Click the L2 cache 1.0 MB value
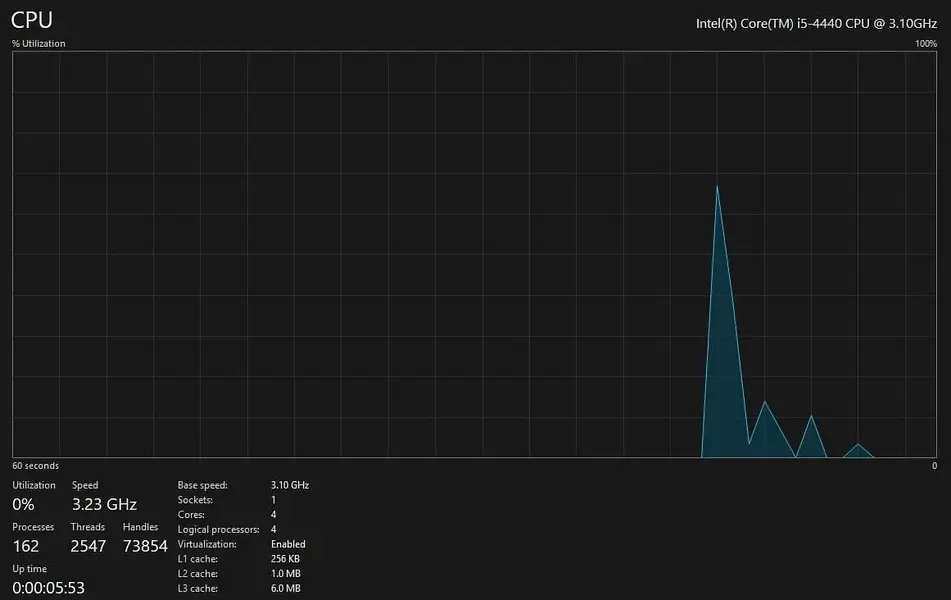This screenshot has height=600, width=951. click(x=286, y=574)
